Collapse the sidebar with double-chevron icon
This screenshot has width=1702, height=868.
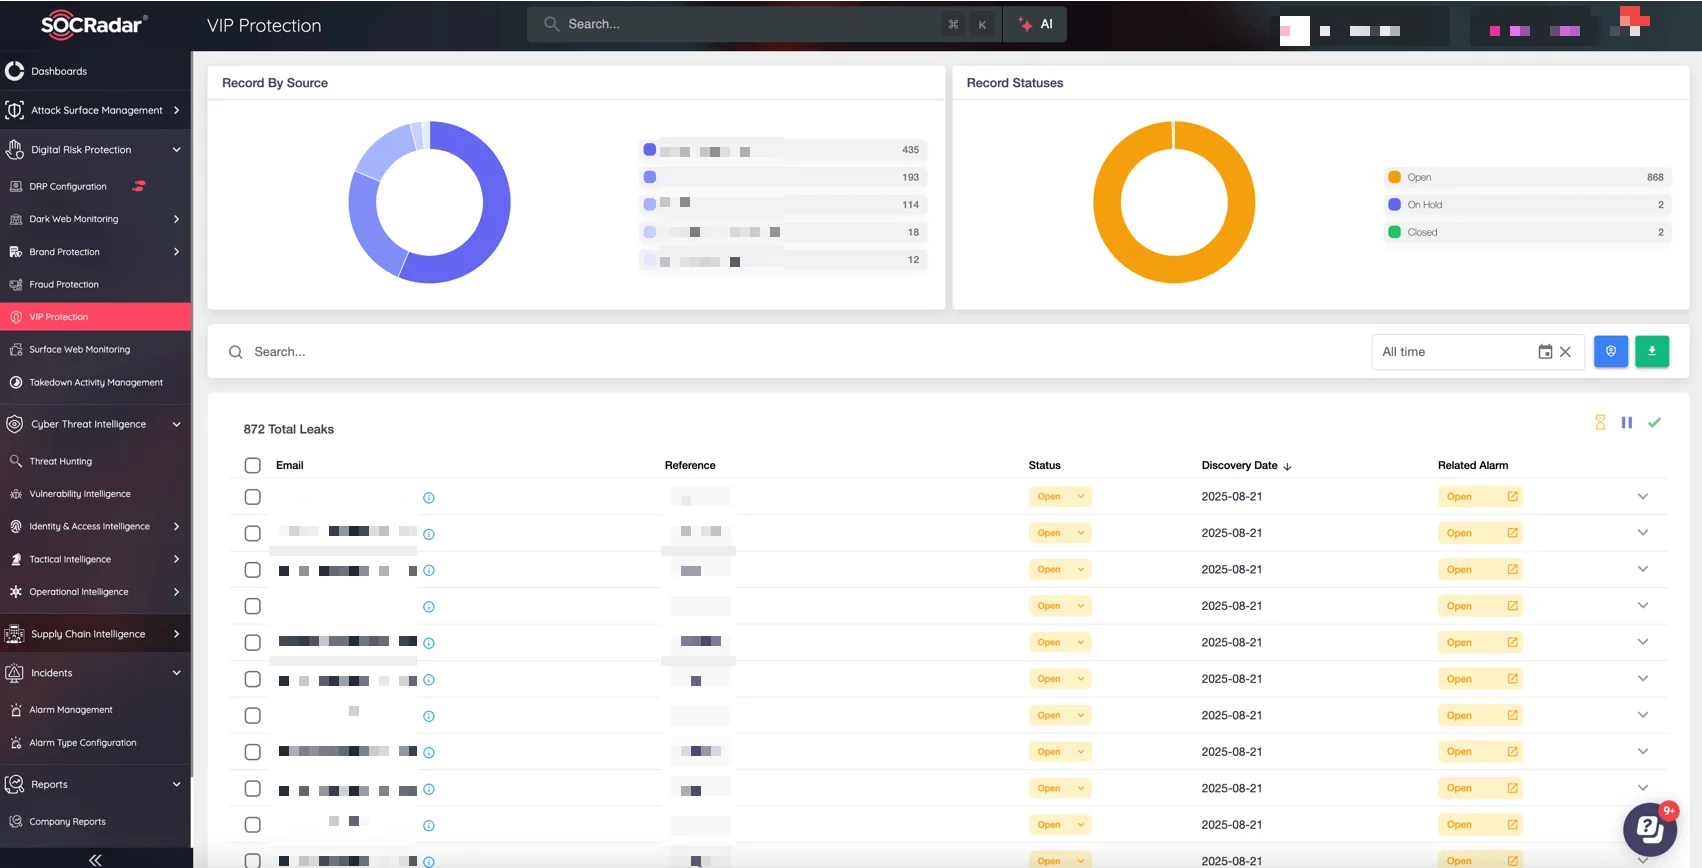click(x=95, y=859)
